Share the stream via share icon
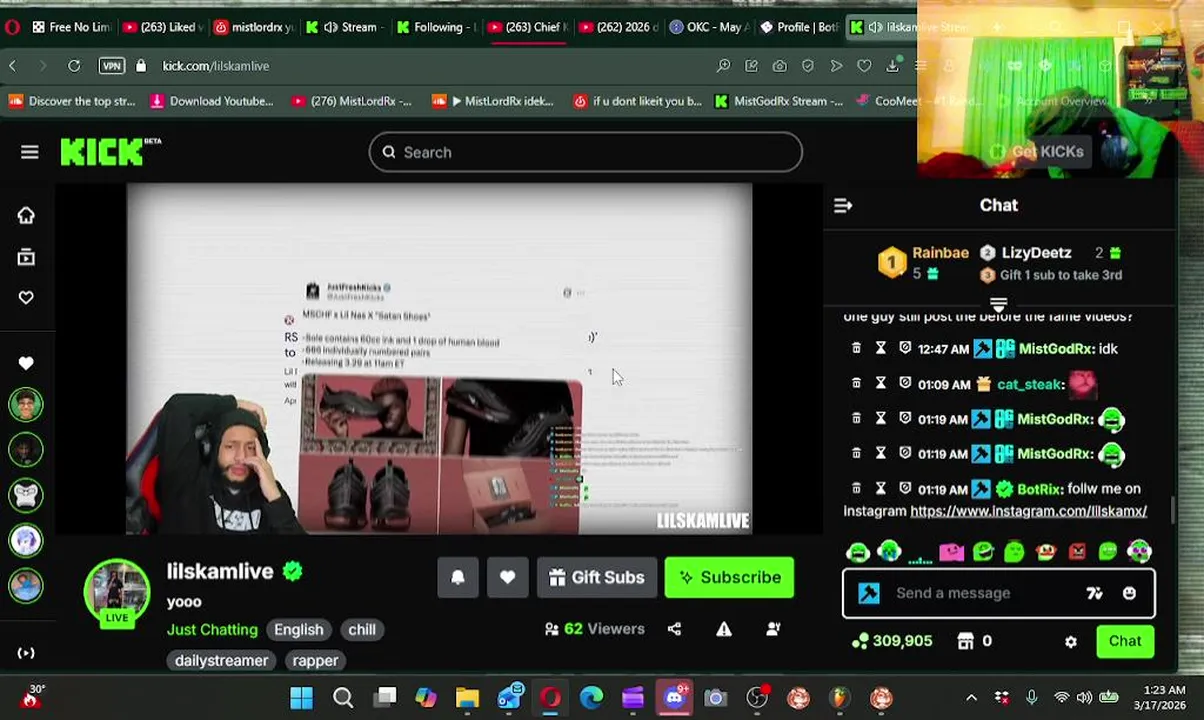This screenshot has height=720, width=1204. point(674,629)
